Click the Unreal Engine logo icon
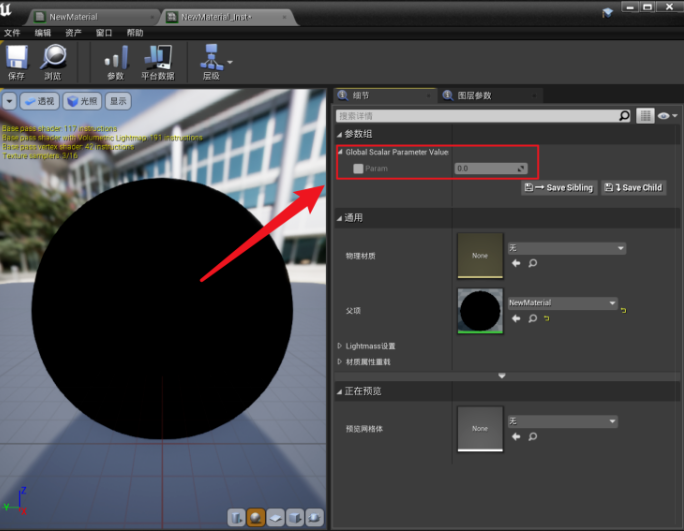 pyautogui.click(x=6, y=9)
